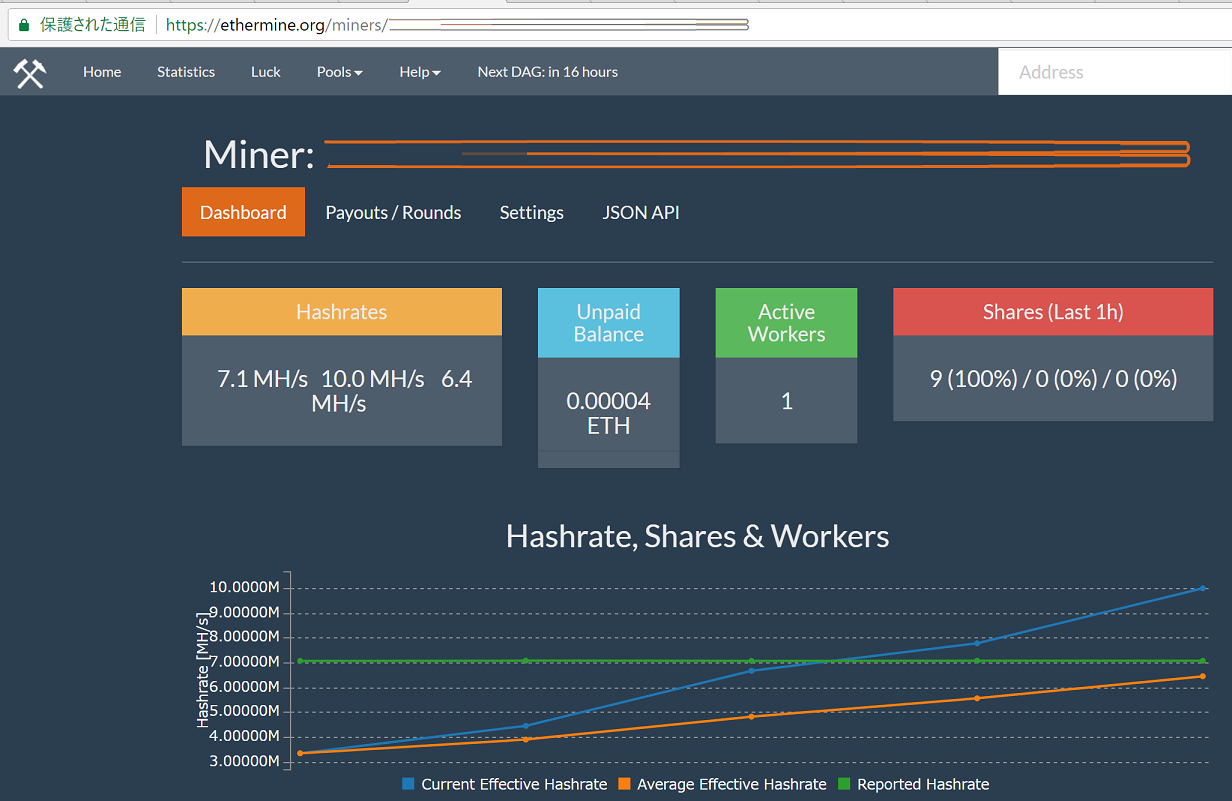The image size is (1232, 801).
Task: Click the Unpaid Balance panel header
Action: [608, 323]
